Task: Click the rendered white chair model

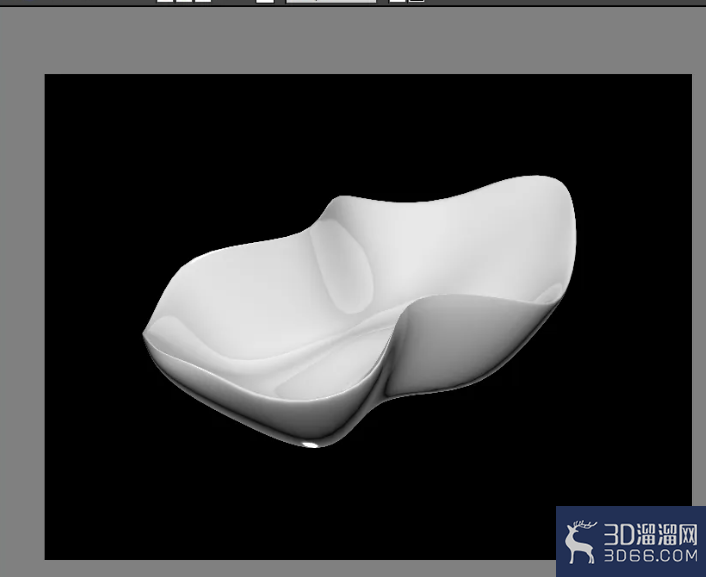Action: tap(359, 311)
